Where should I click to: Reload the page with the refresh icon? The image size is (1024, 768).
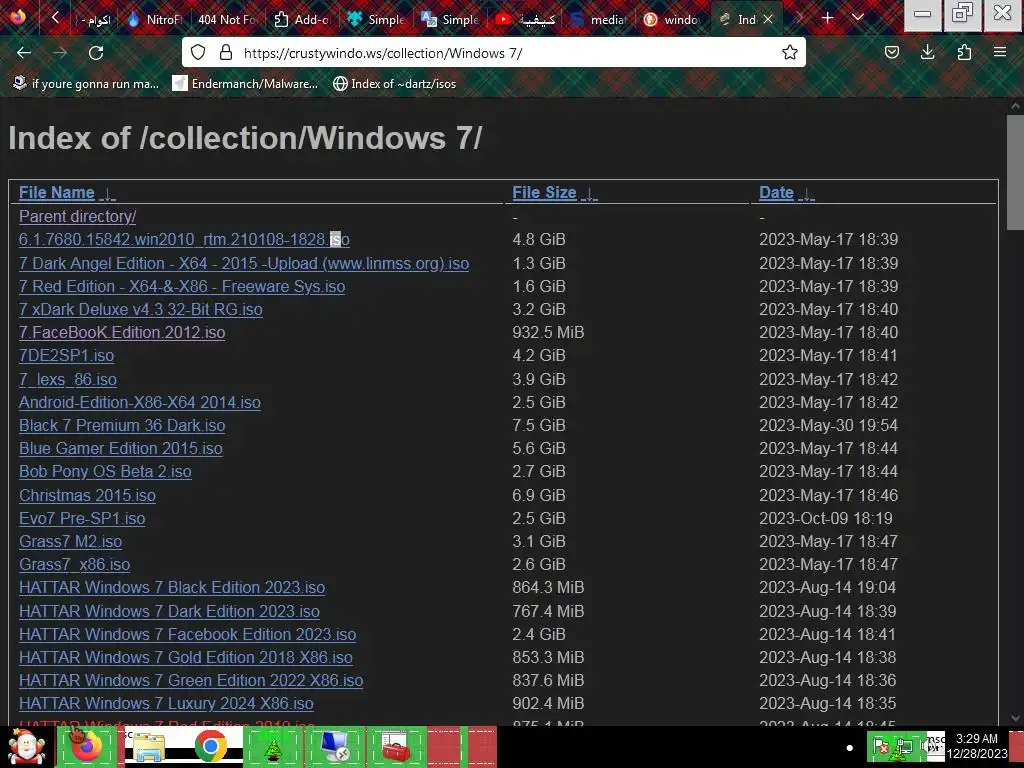[x=96, y=53]
